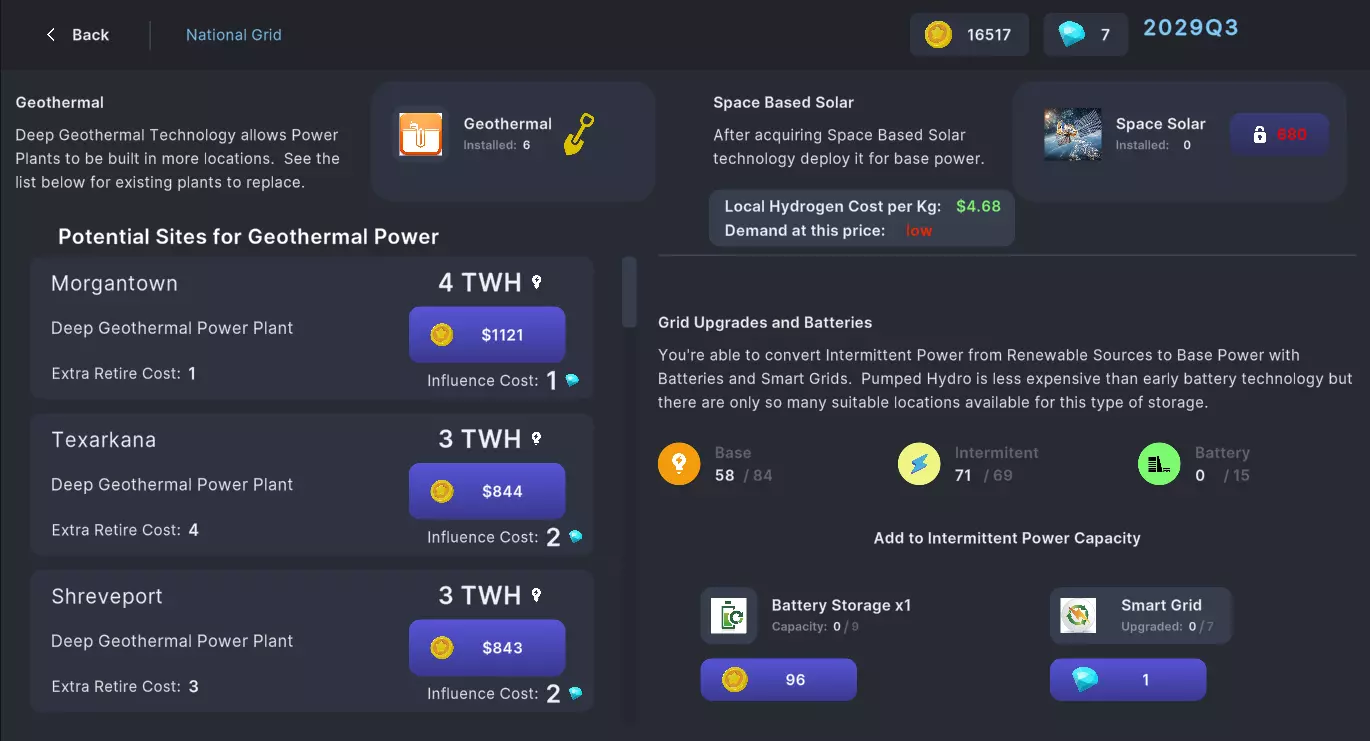Purchase Texarkana geothermal plant for $844
The image size is (1370, 741).
[487, 491]
